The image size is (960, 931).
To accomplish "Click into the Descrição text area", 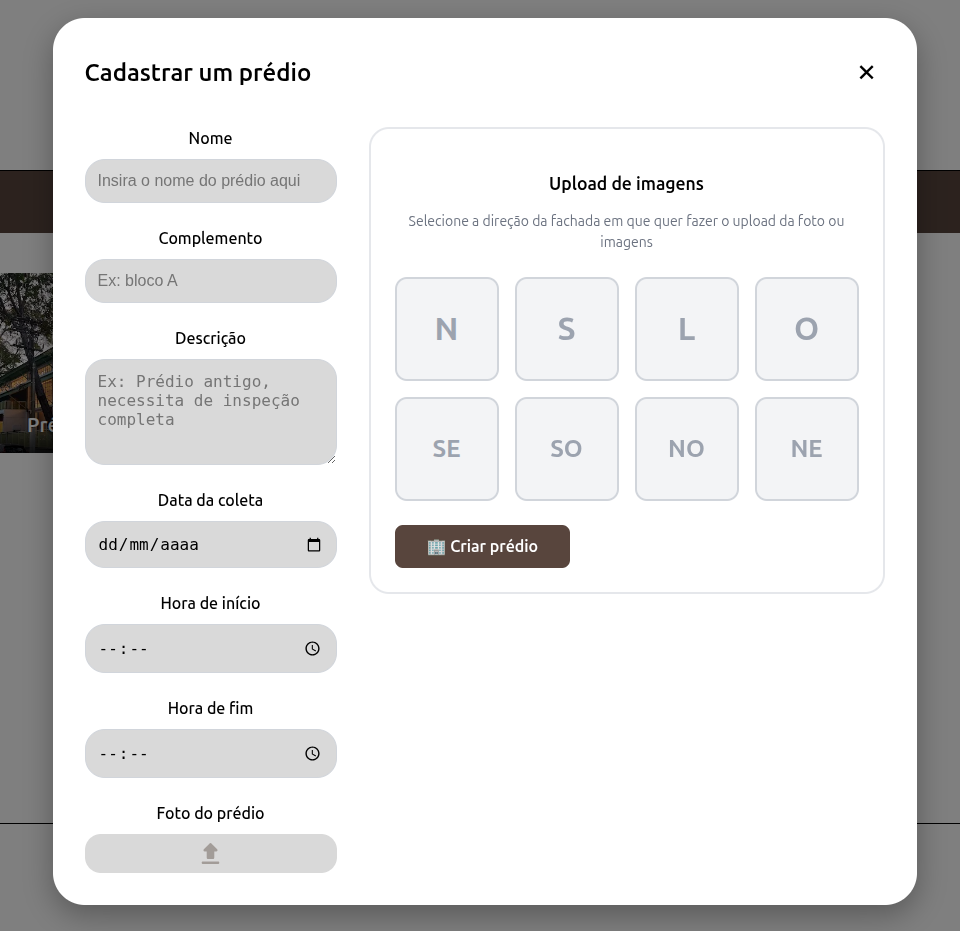I will [211, 412].
